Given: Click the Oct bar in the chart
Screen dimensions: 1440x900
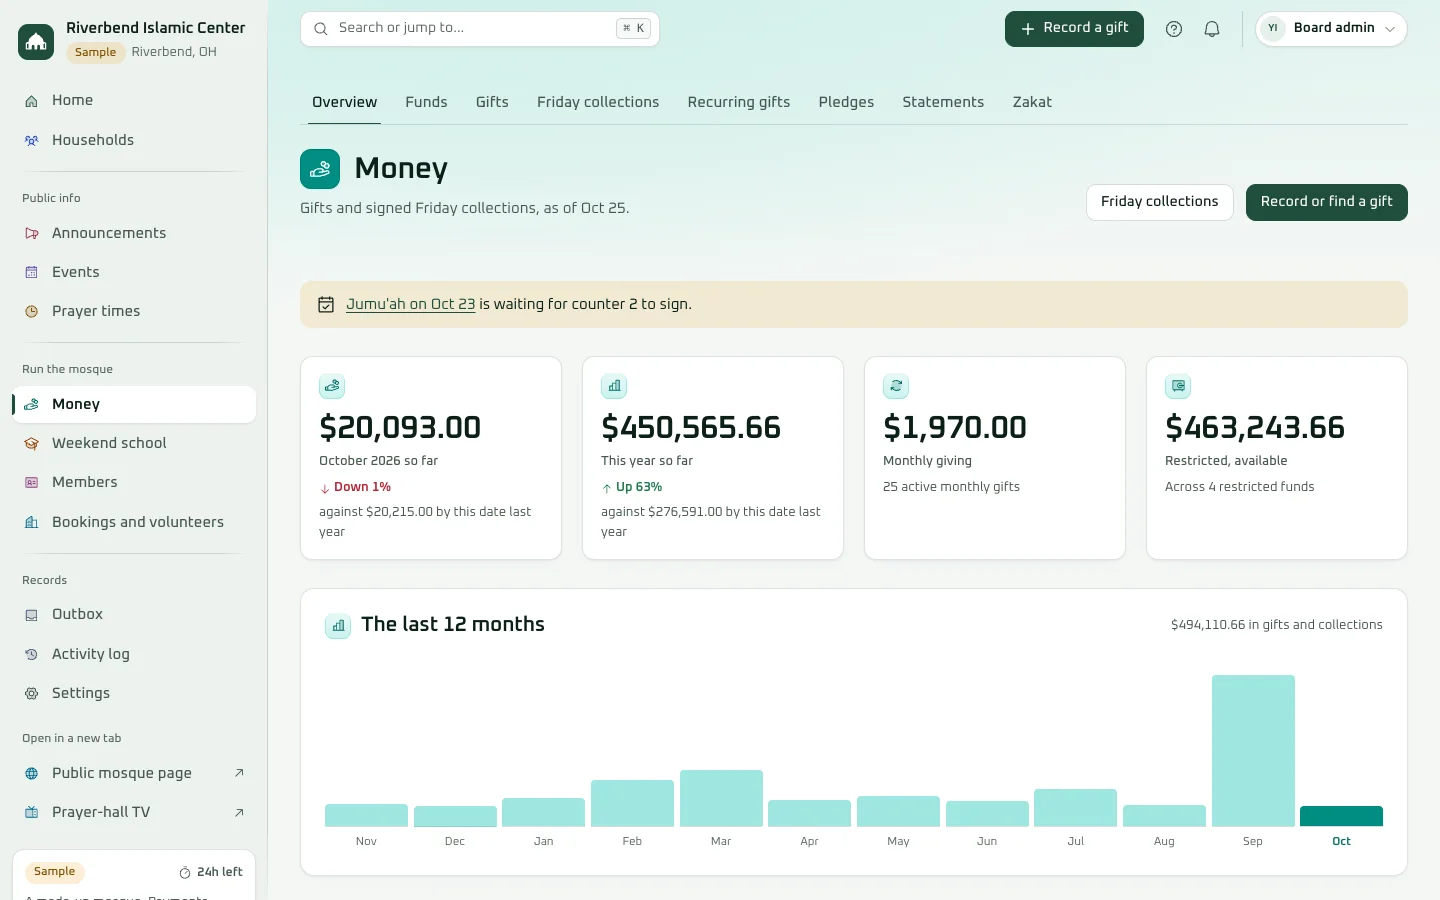Looking at the screenshot, I should tap(1341, 816).
